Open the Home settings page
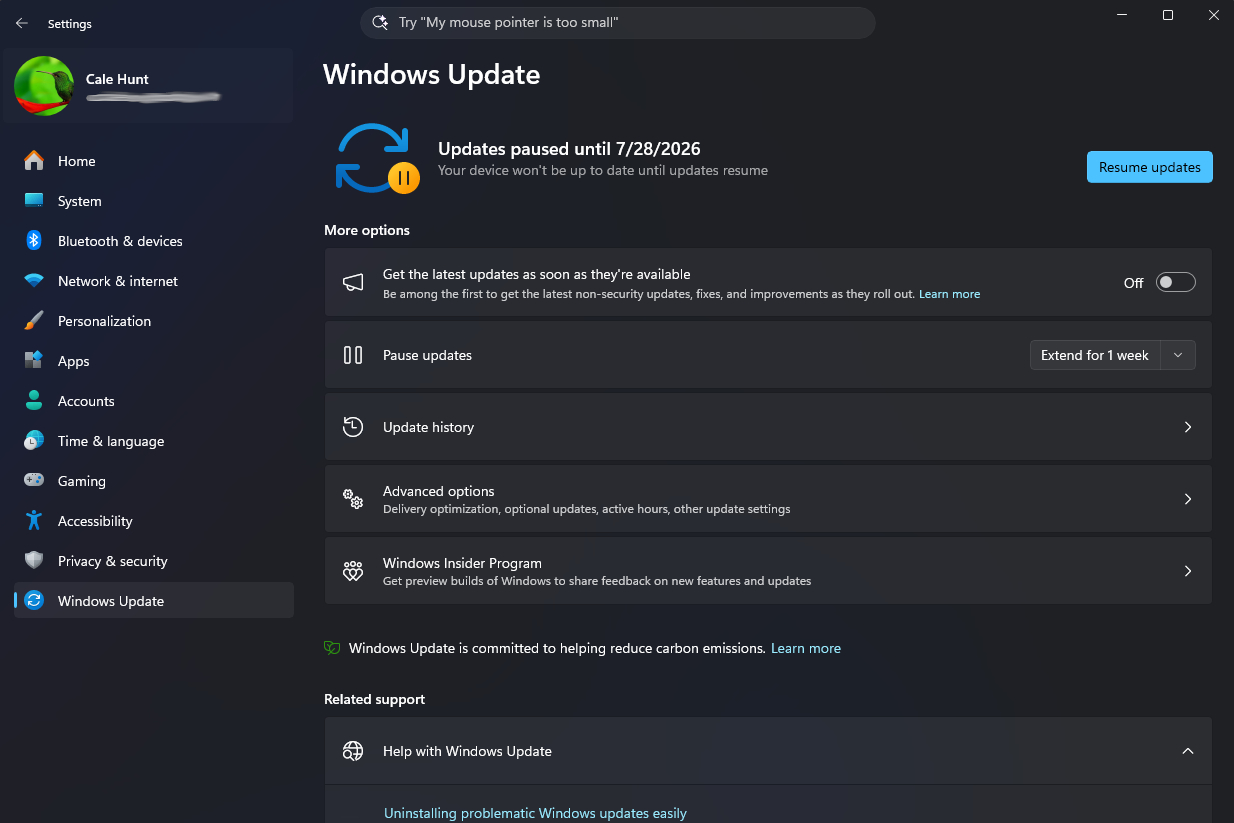 [154, 161]
